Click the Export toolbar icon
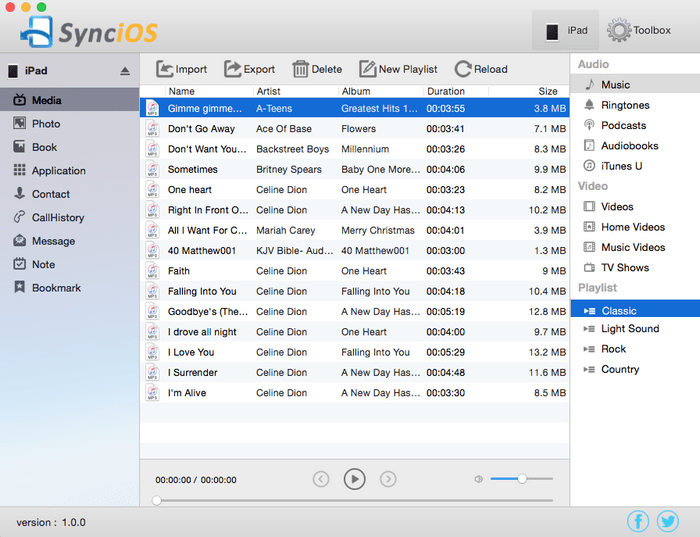Screen dimensions: 700x537 click(x=232, y=69)
